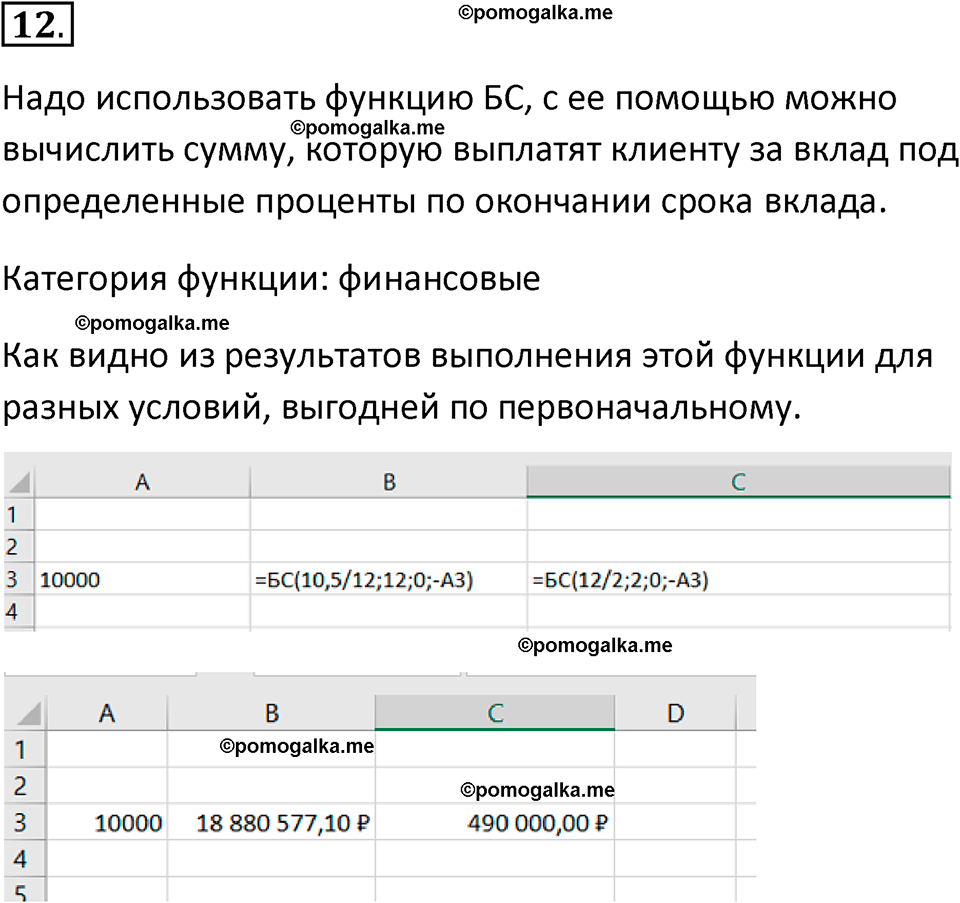Click the boxed task number 12.
The width and height of the screenshot is (960, 903).
38,24
